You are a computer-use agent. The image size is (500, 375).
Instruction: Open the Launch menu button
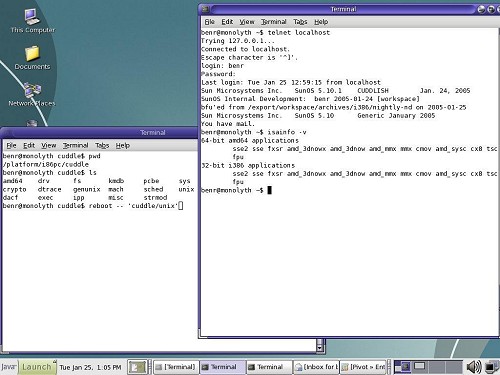point(37,367)
